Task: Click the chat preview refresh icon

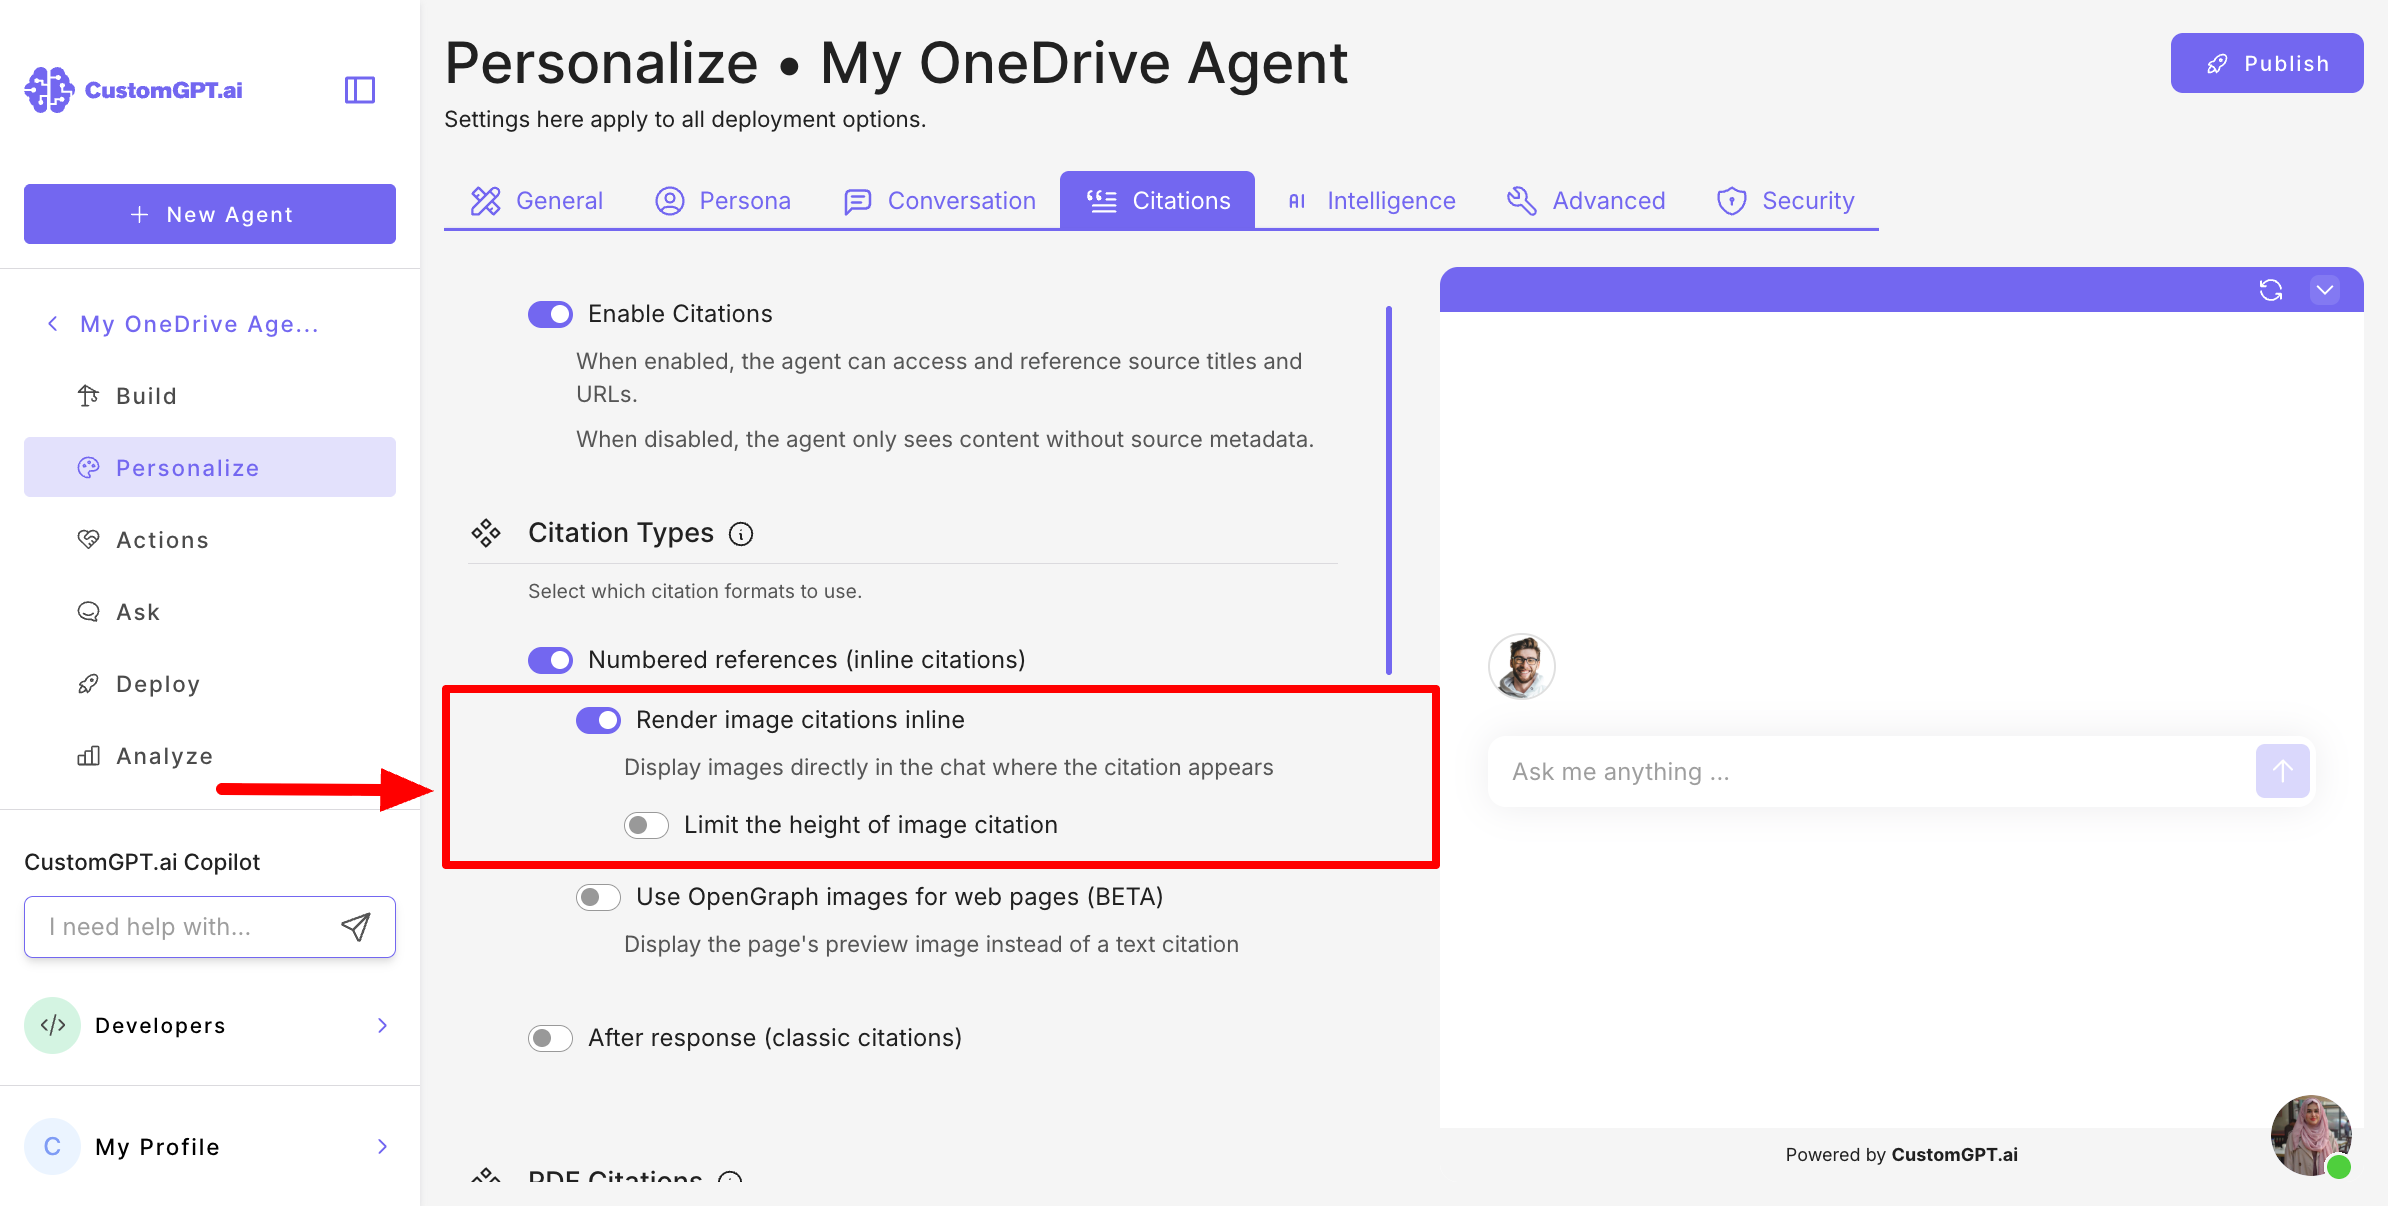Action: coord(2270,290)
